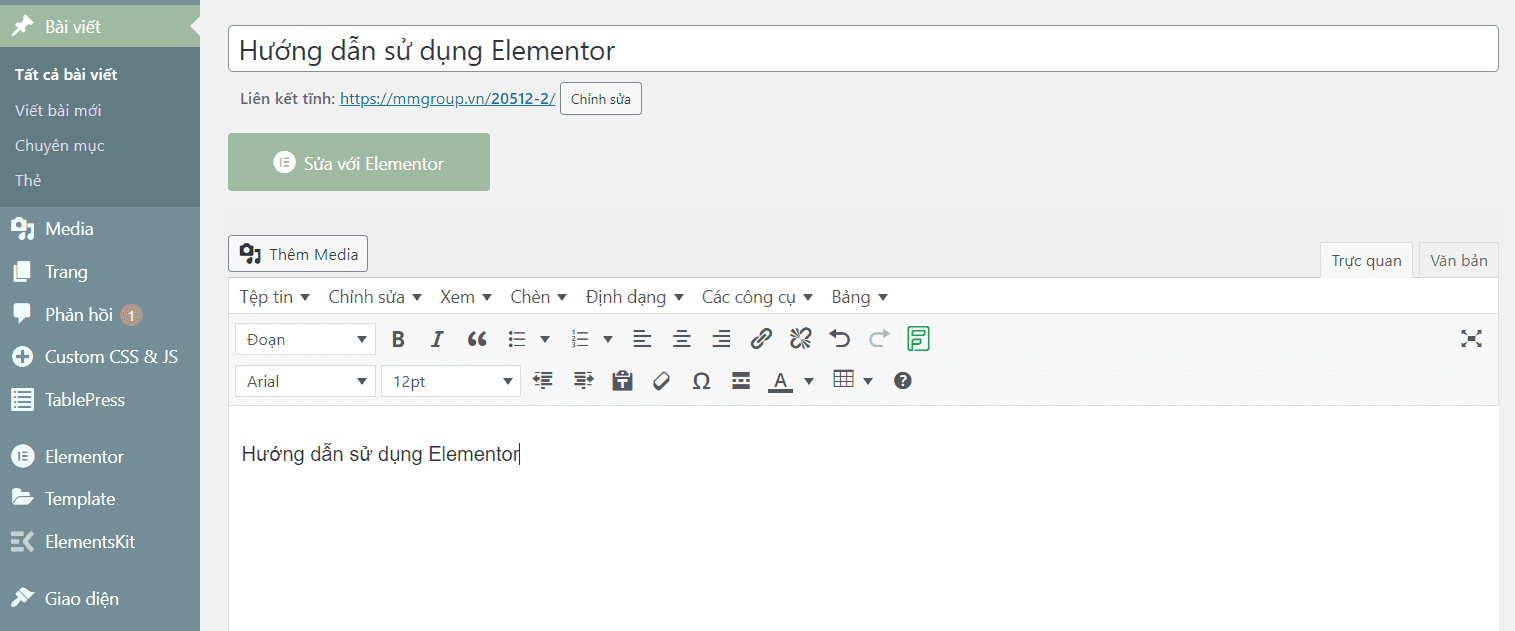Toggle align right for the paragraph
The width and height of the screenshot is (1515, 631).
721,340
